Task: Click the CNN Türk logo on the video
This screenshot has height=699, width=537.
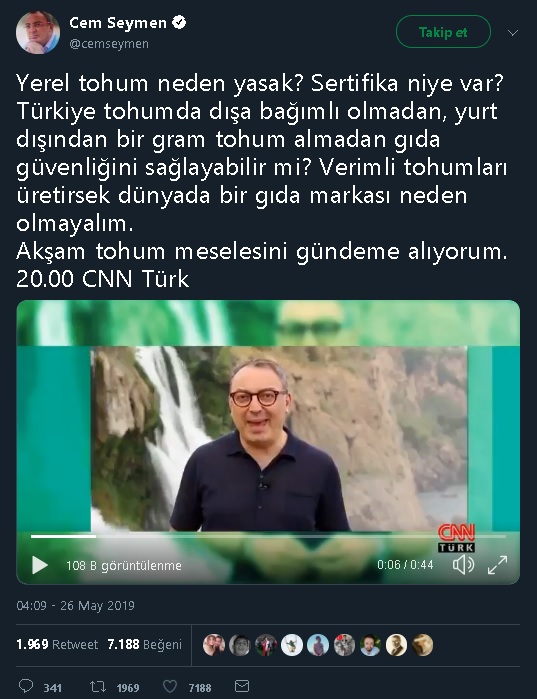Action: pos(456,538)
